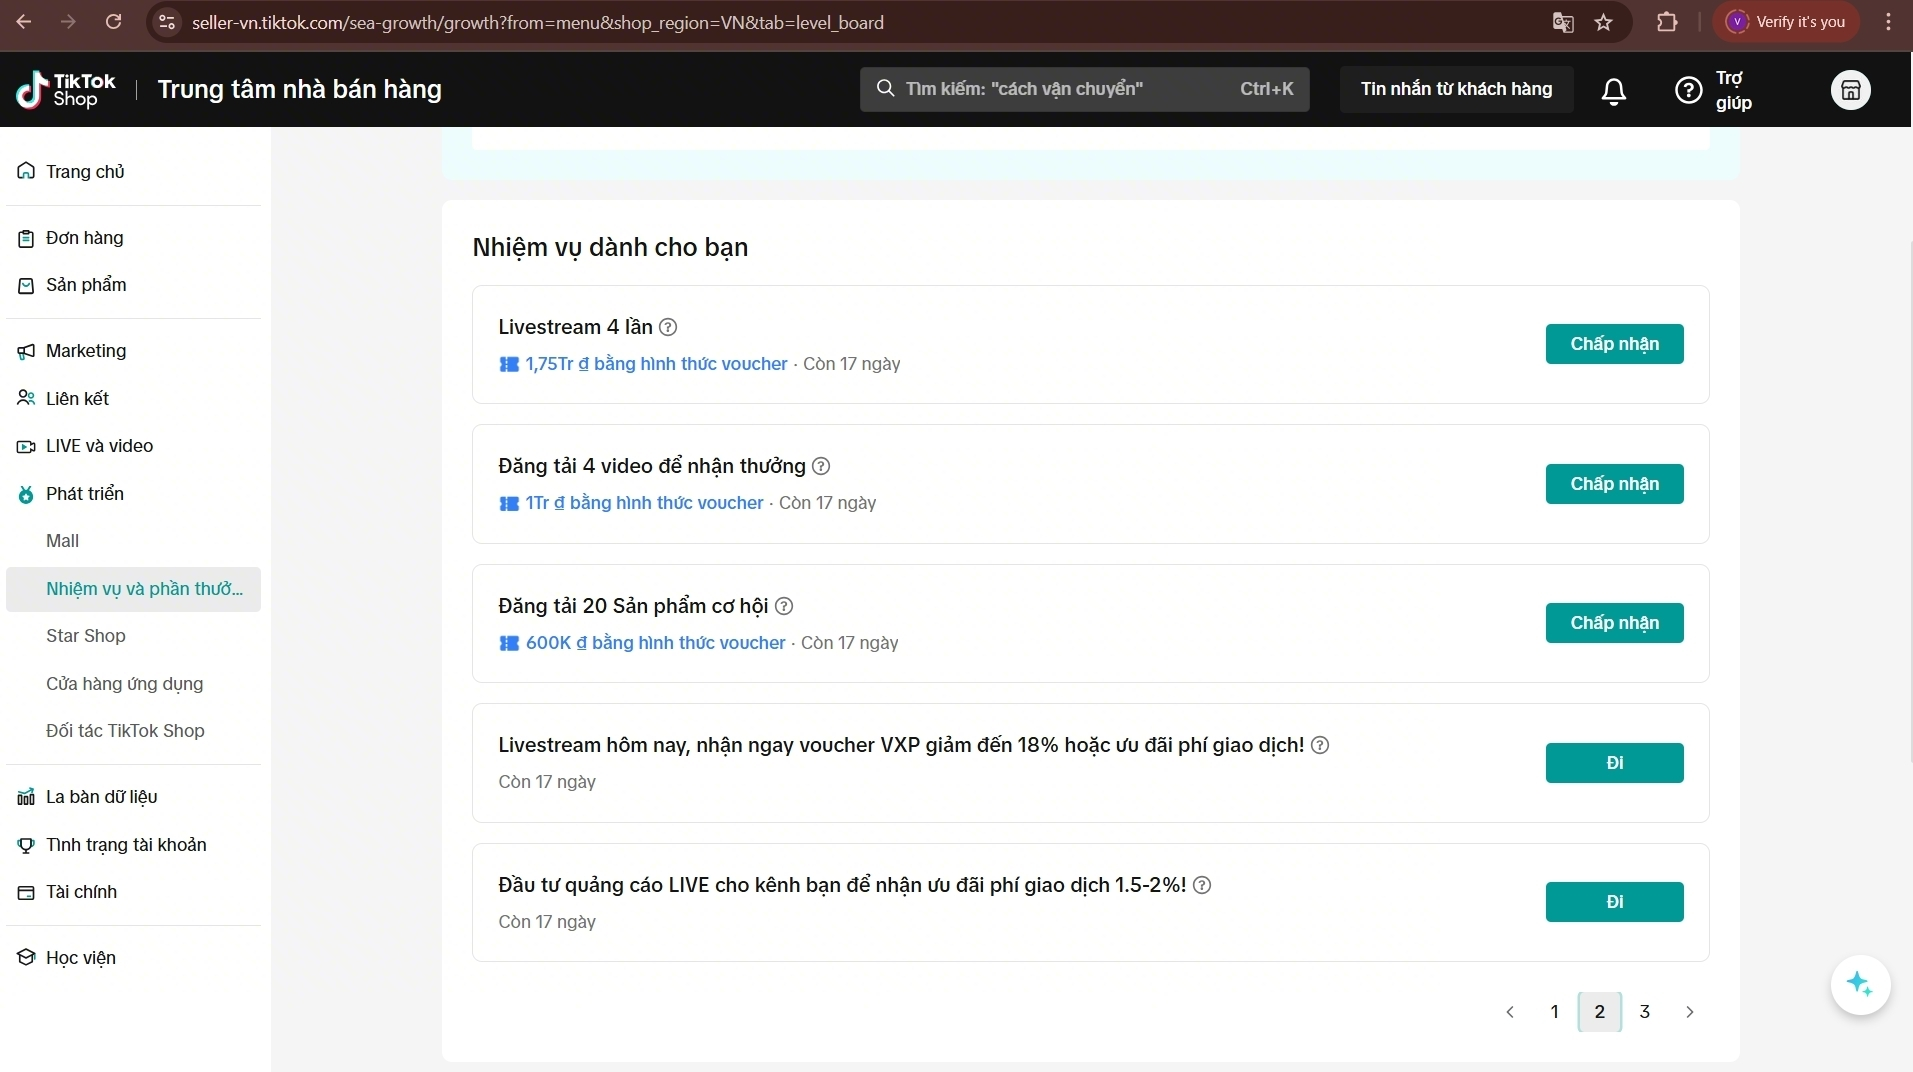1913x1072 pixels.
Task: Select Nhiệm vụ và phần thưởng item
Action: (x=133, y=589)
